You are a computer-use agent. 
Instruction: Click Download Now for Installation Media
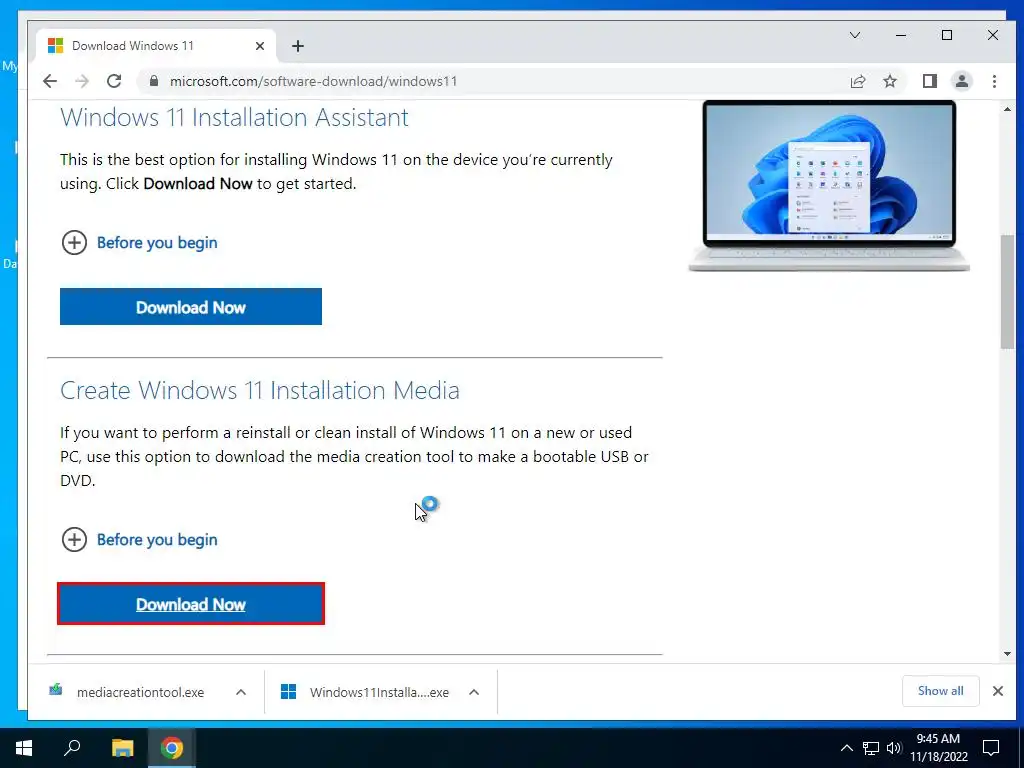tap(191, 603)
